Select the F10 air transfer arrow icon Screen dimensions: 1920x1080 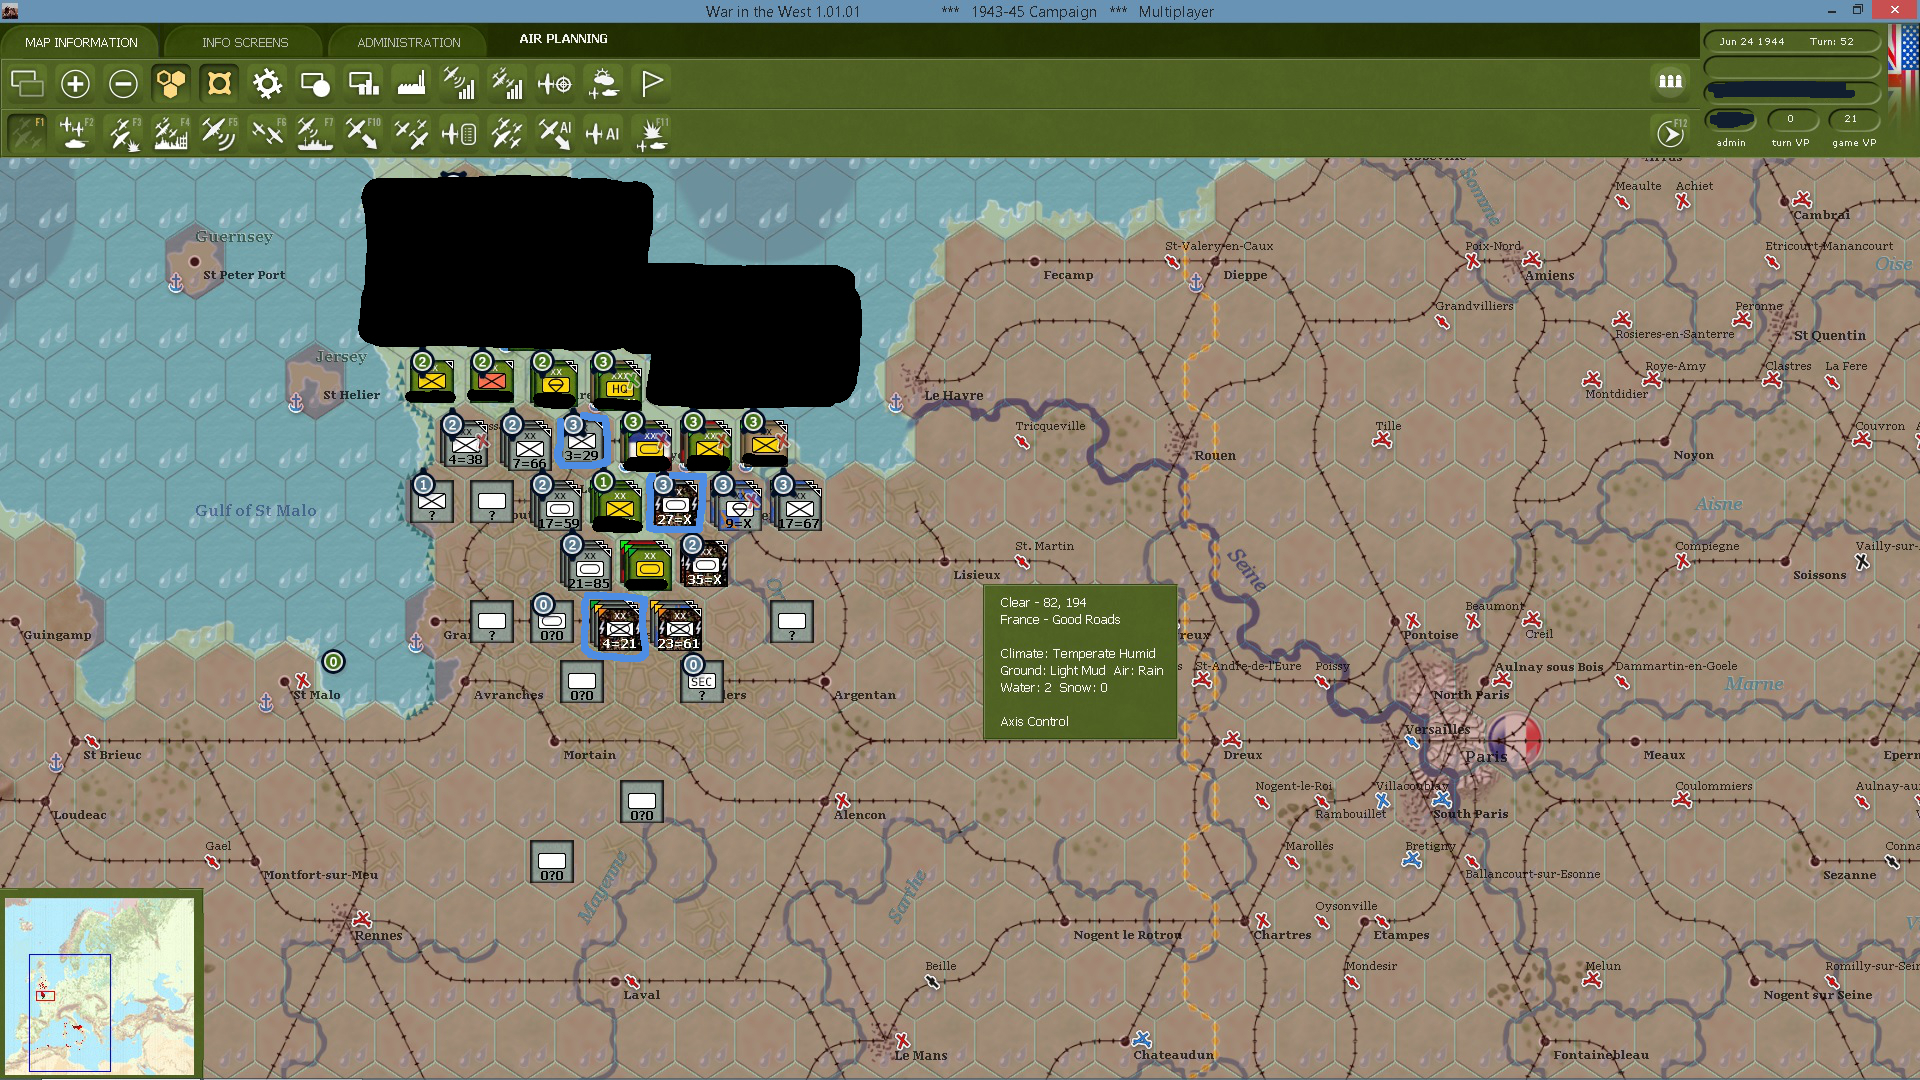click(x=363, y=133)
